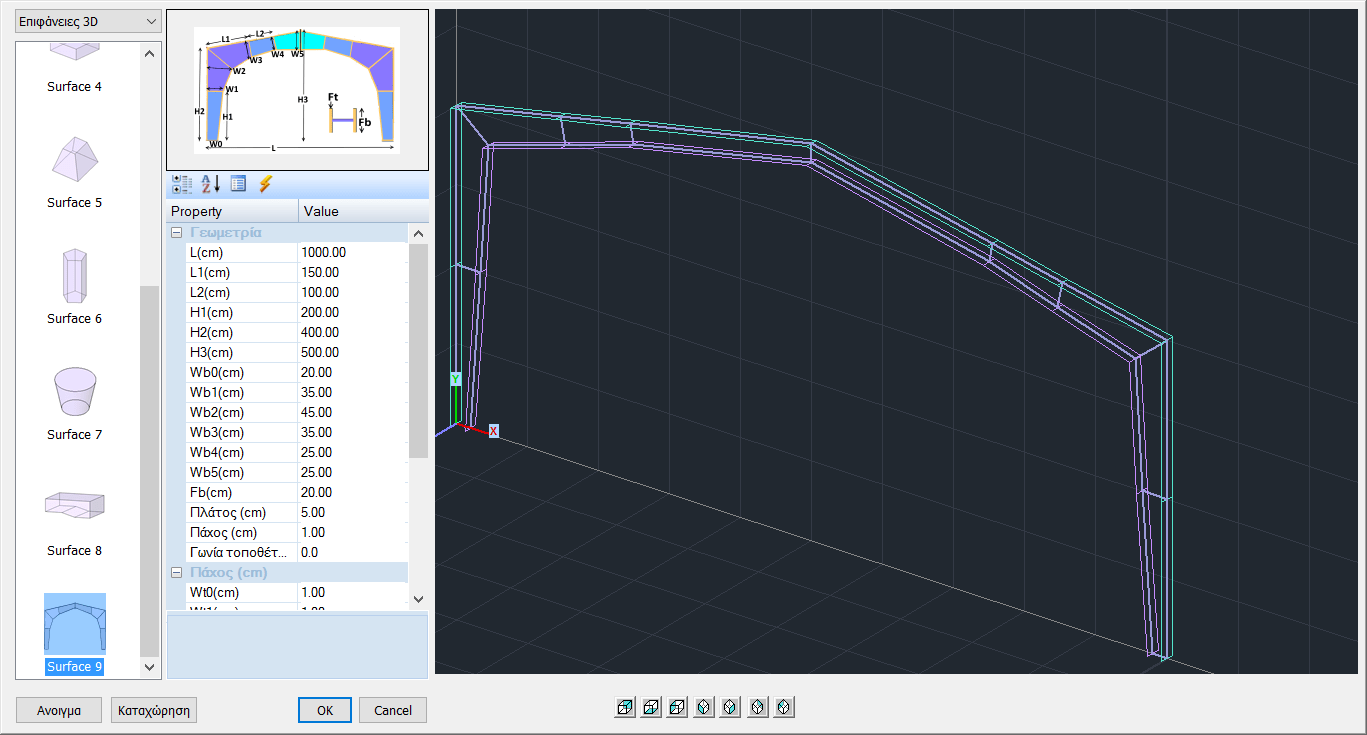Click property grid scrollbar down arrow
1367x735 pixels.
419,598
